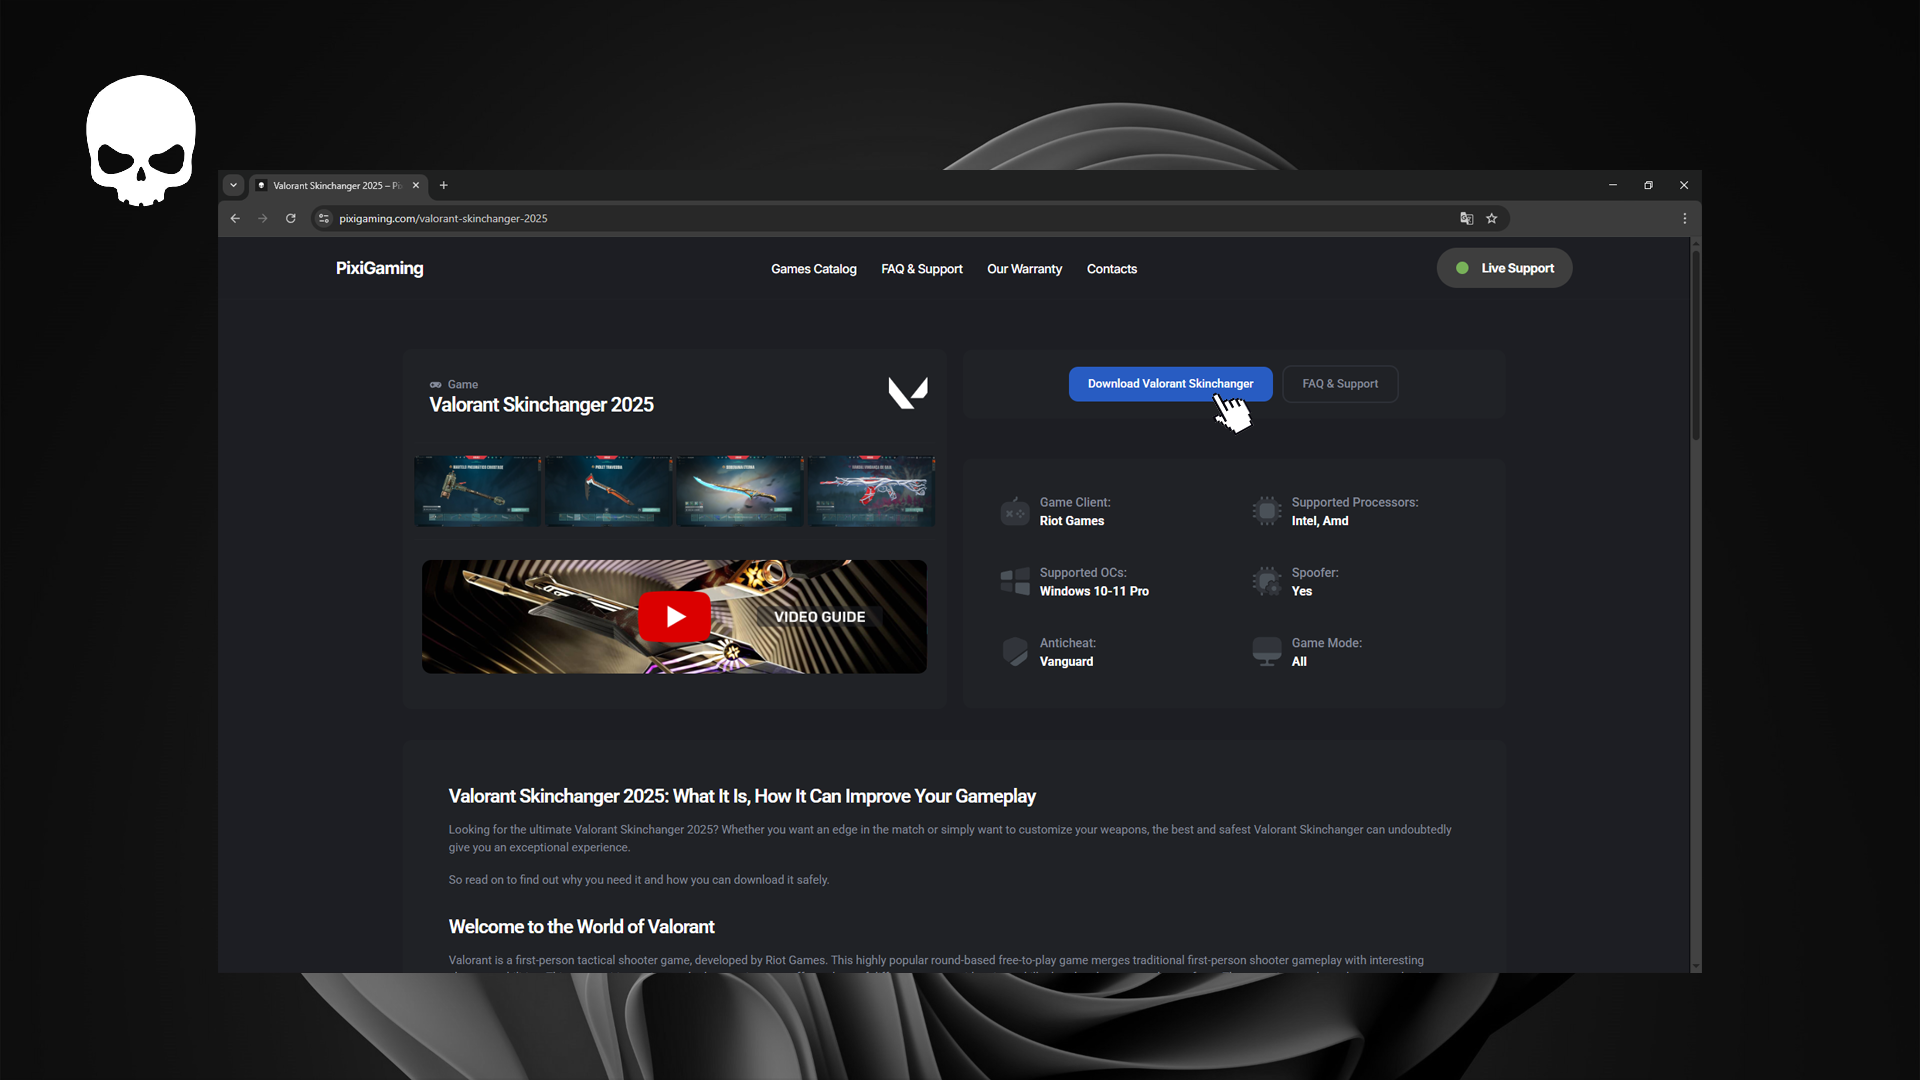Viewport: 1920px width, 1080px height.
Task: Close the Valorant Skinchanger 2025 tab
Action: [416, 185]
